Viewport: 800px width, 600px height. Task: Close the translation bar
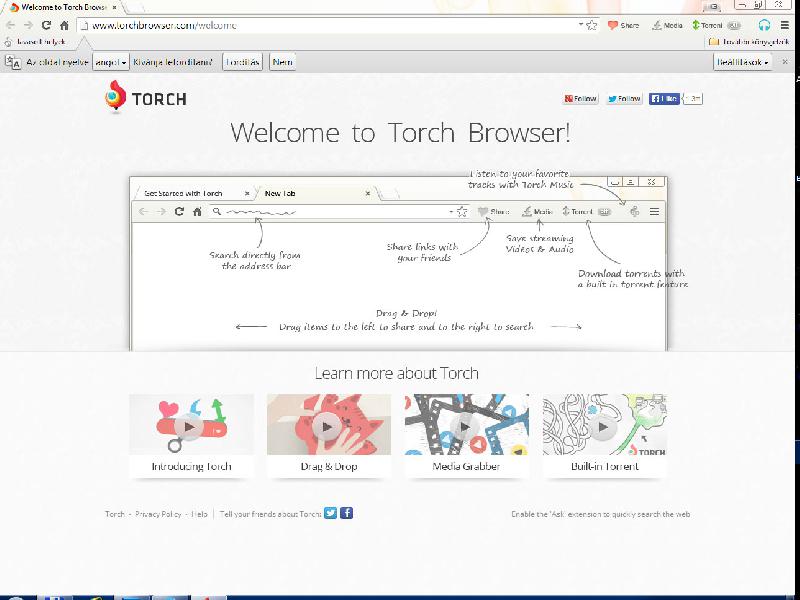point(785,62)
